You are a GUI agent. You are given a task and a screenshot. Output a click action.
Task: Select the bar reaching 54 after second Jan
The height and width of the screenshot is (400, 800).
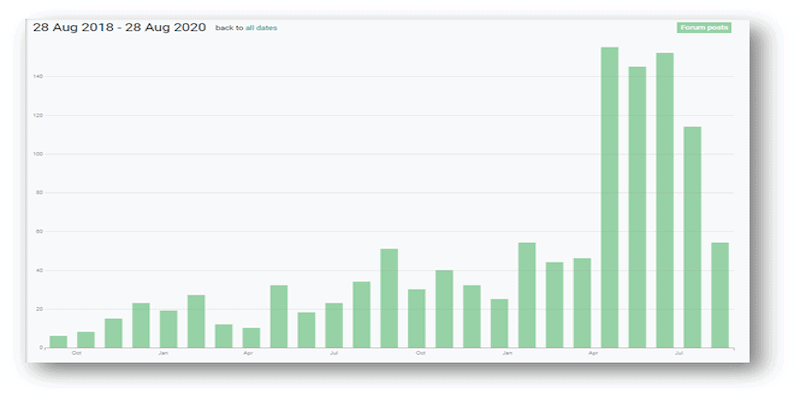click(527, 295)
